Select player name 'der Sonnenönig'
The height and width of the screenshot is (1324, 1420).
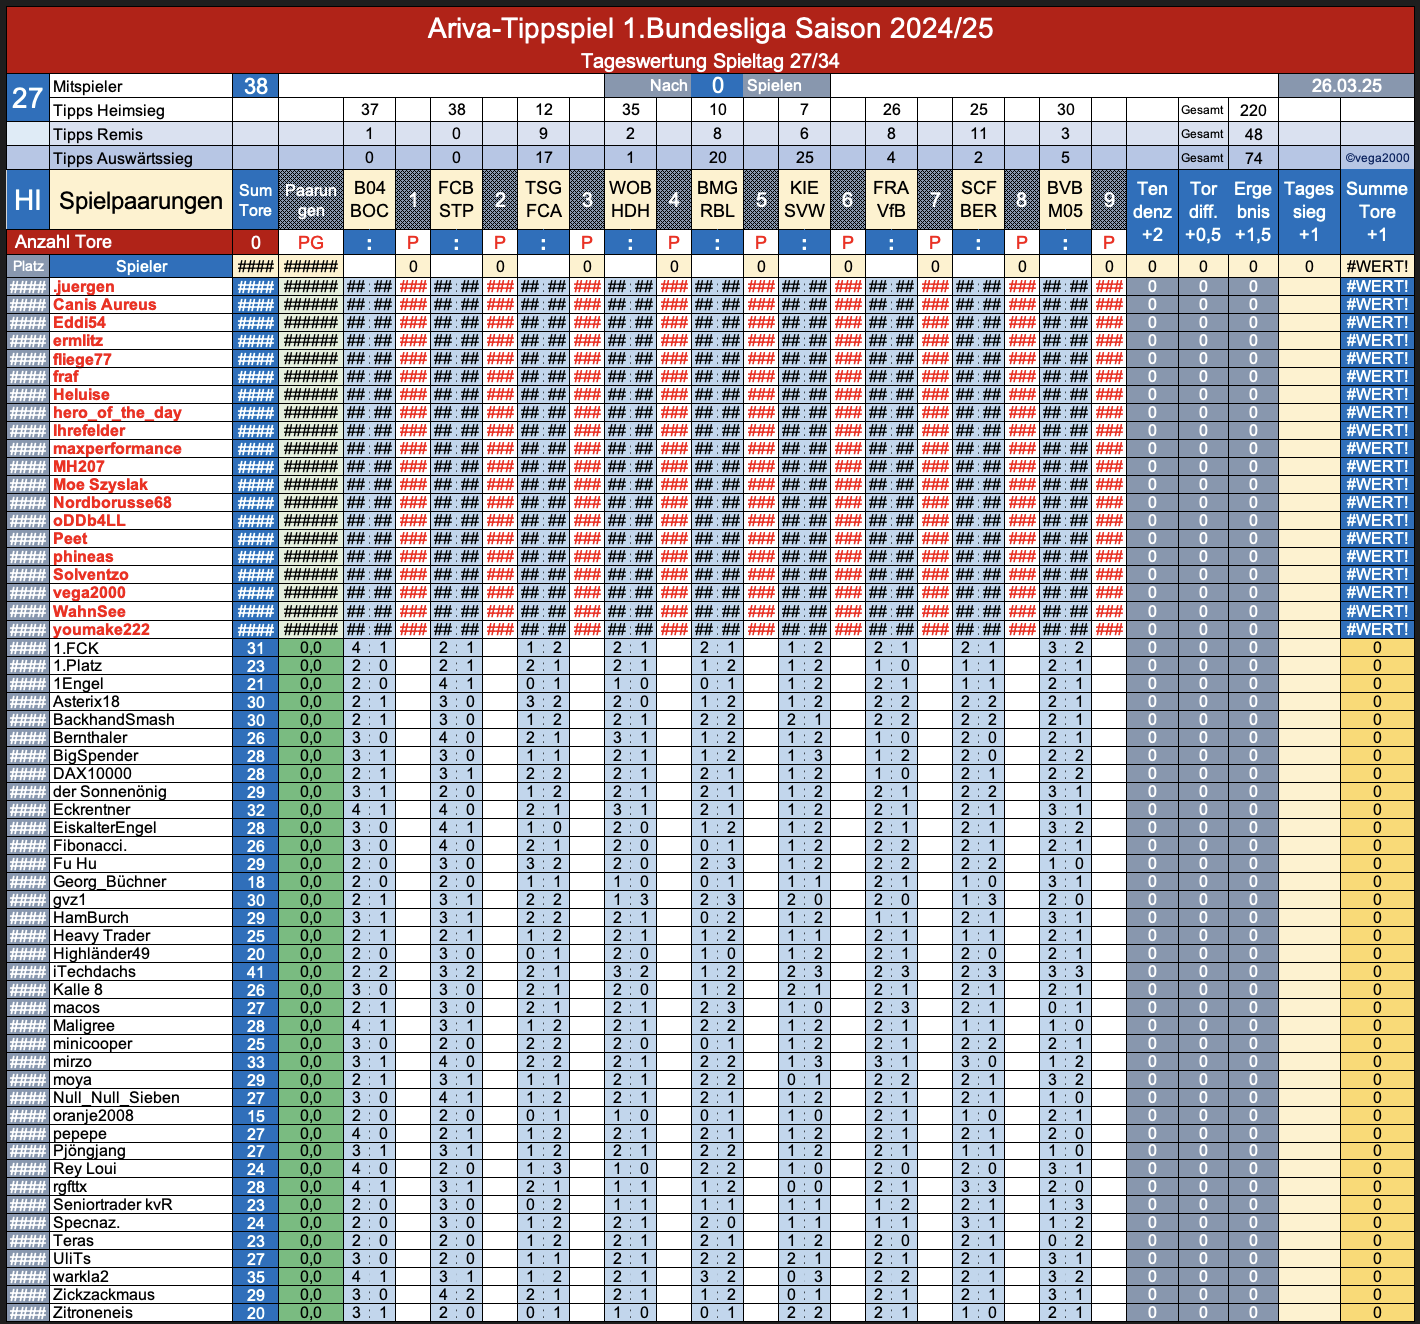109,792
